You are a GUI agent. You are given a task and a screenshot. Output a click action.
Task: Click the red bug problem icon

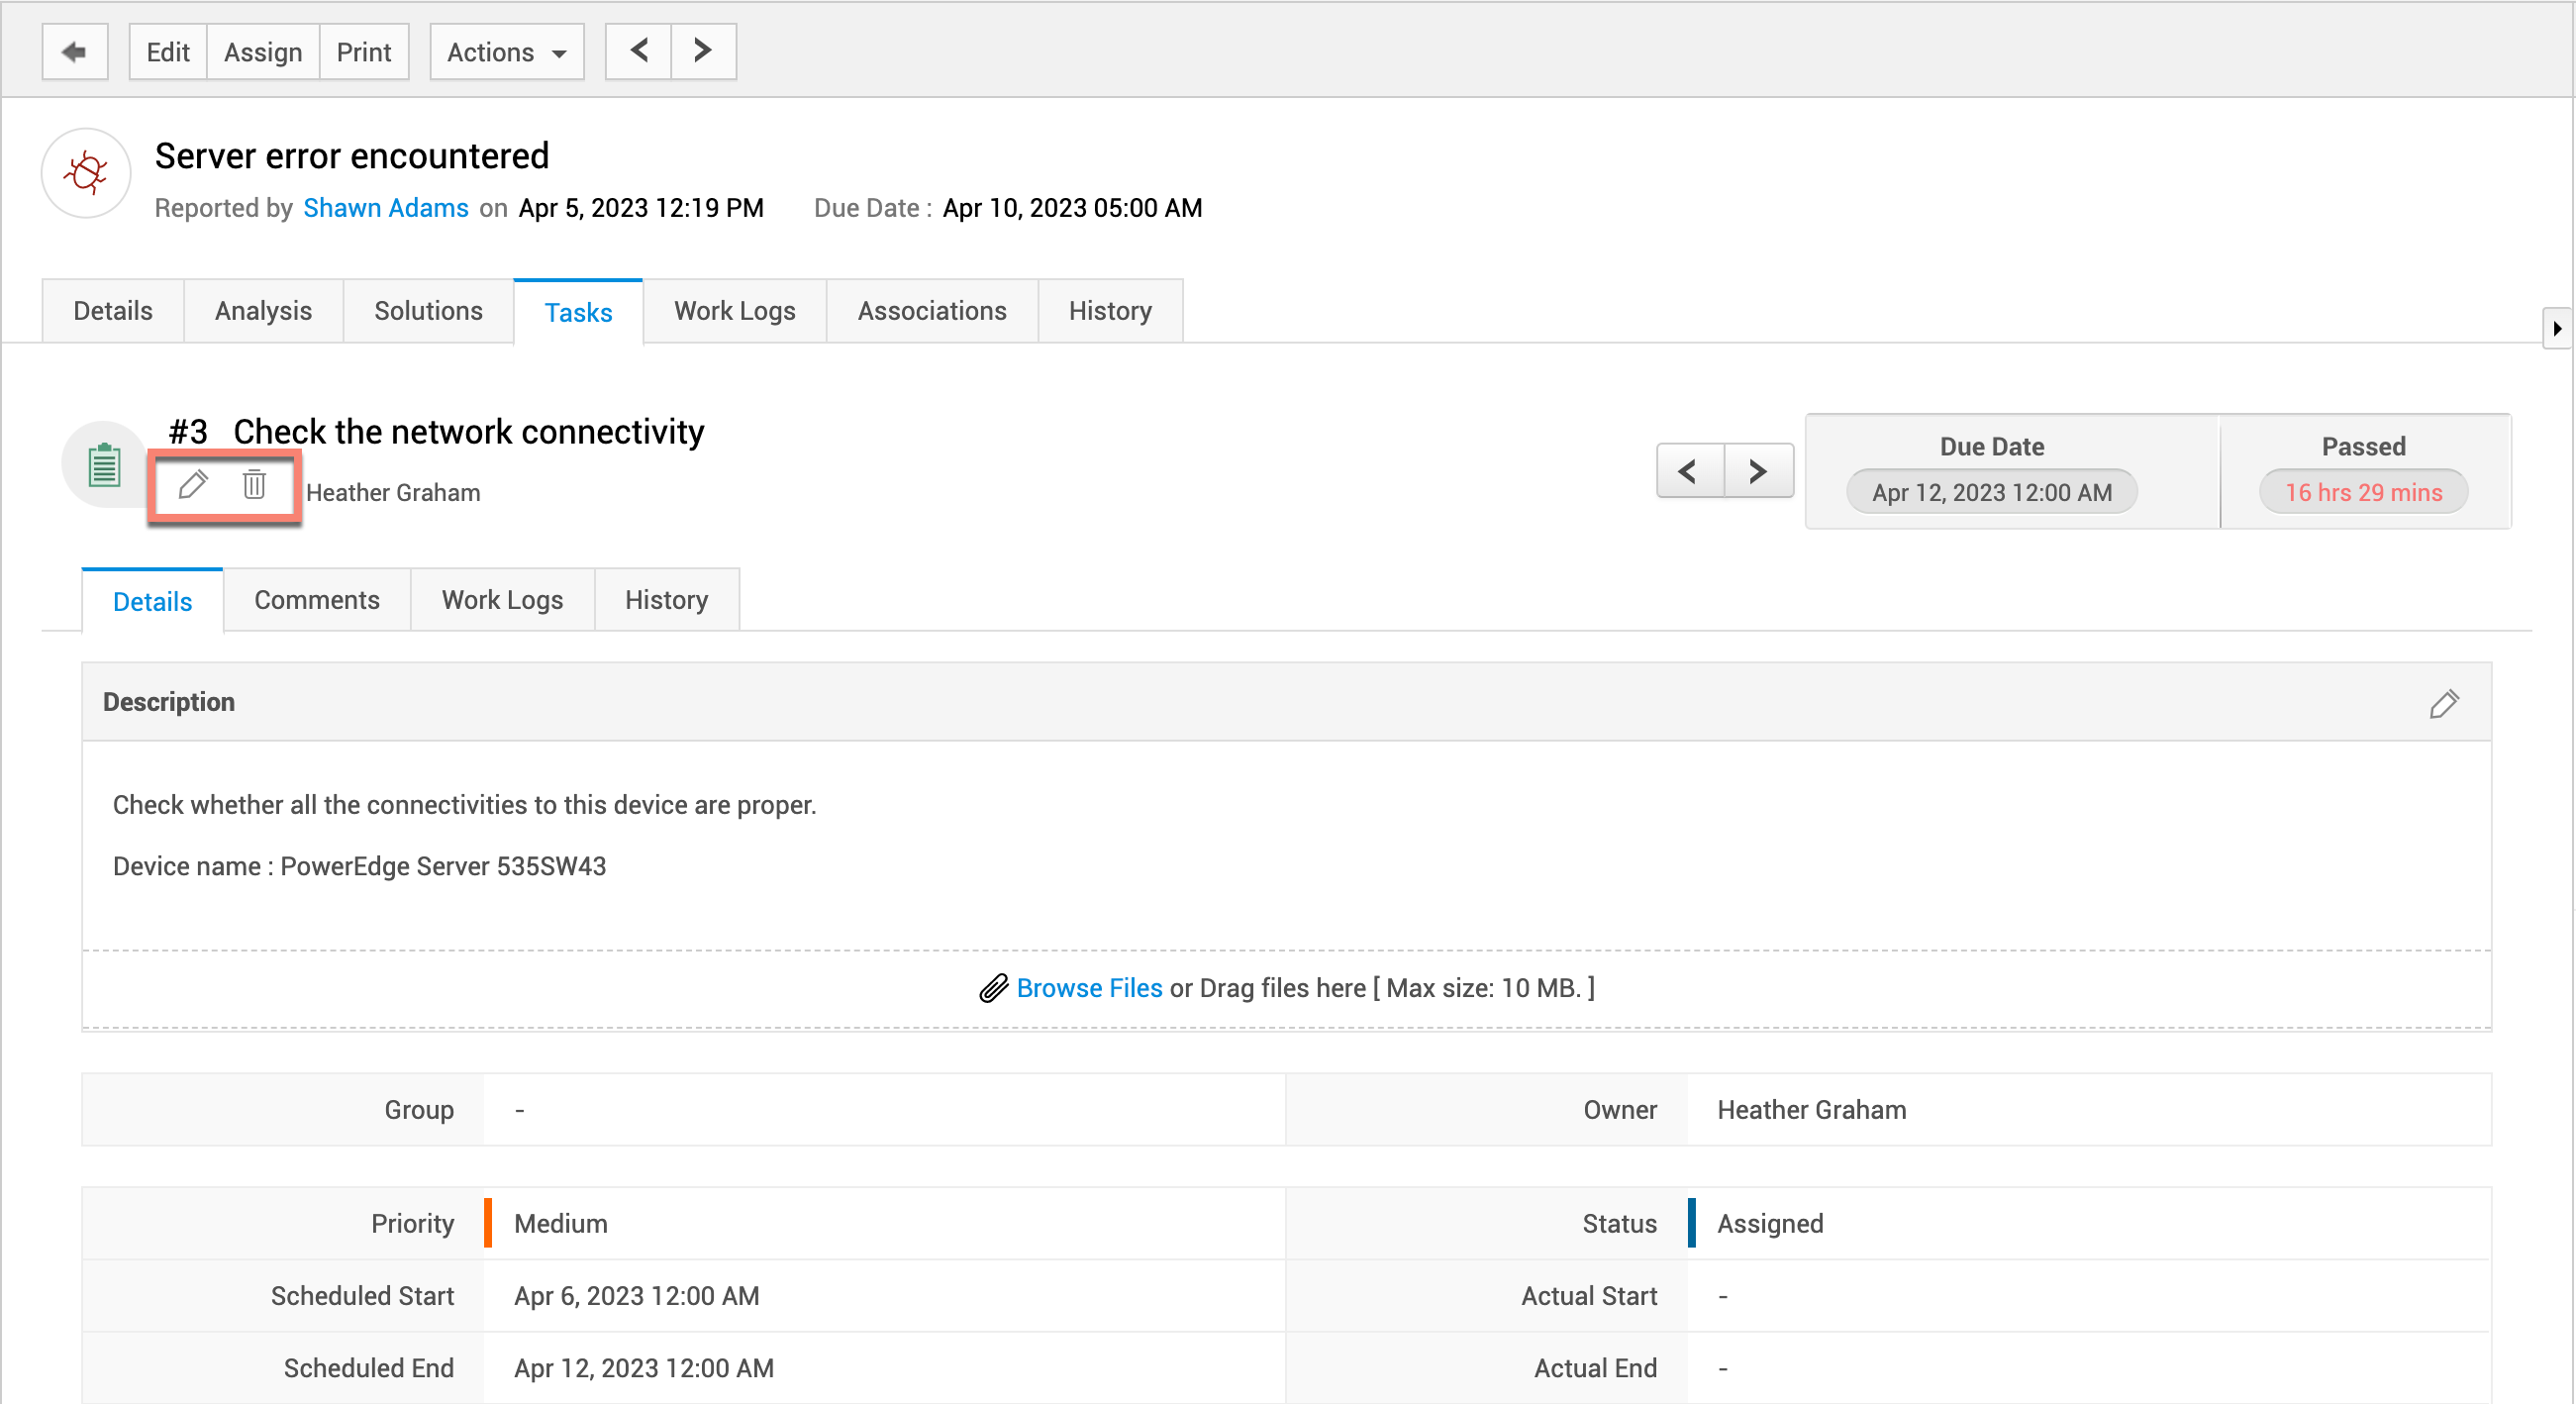(86, 173)
